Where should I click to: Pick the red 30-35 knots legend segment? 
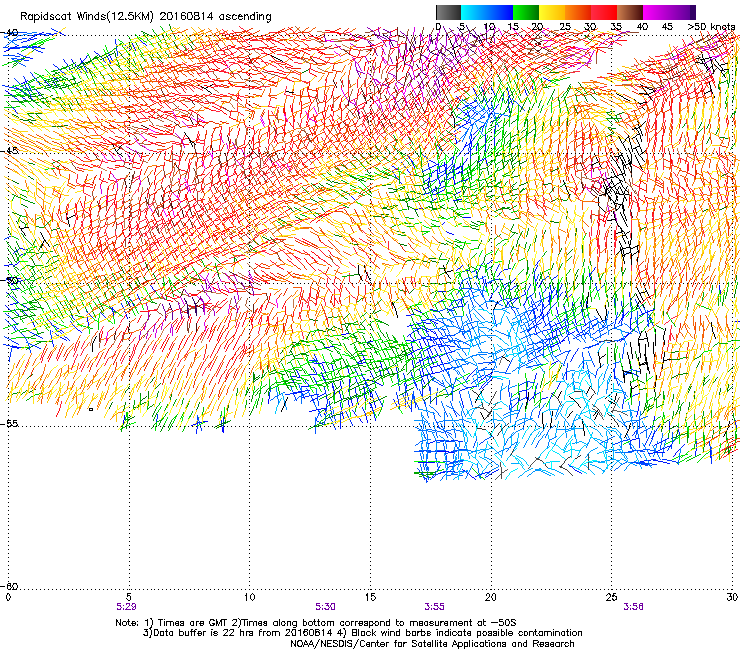click(604, 12)
